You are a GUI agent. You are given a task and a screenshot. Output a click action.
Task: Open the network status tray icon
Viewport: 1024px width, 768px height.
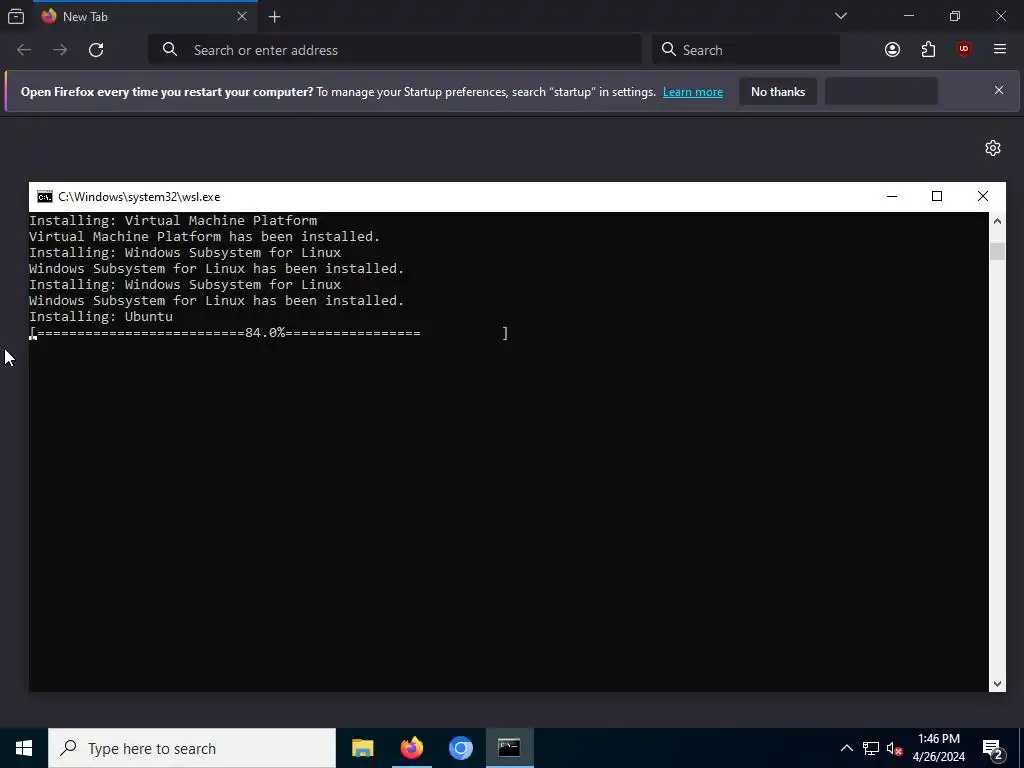tap(871, 748)
